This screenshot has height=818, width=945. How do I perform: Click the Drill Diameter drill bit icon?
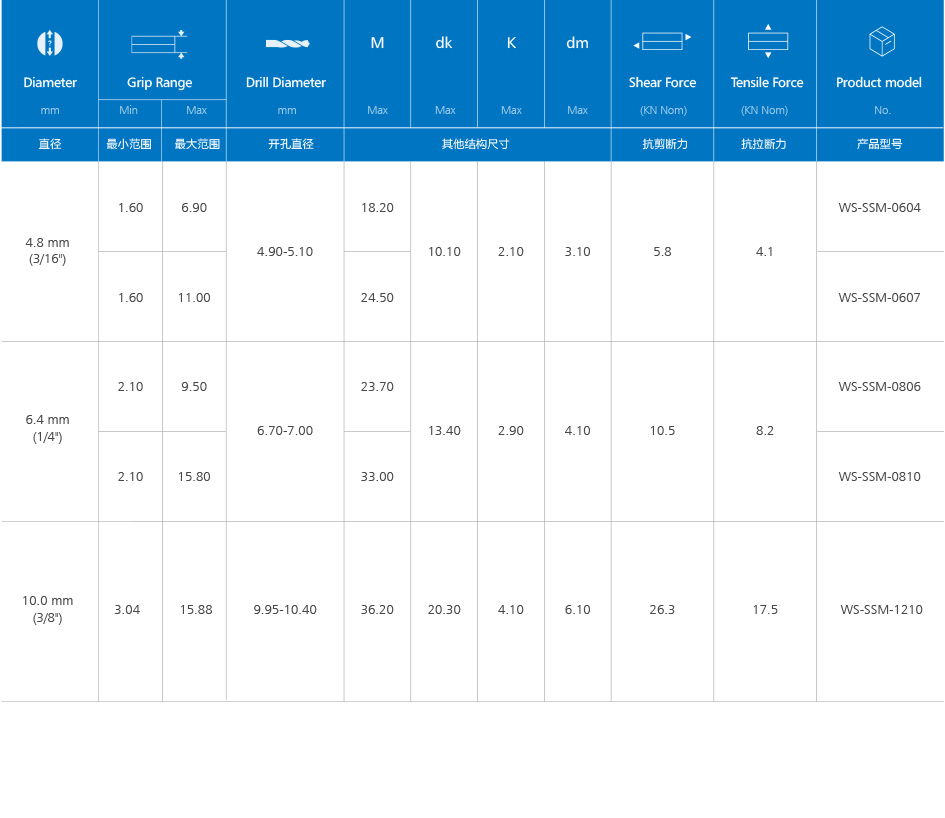[286, 44]
